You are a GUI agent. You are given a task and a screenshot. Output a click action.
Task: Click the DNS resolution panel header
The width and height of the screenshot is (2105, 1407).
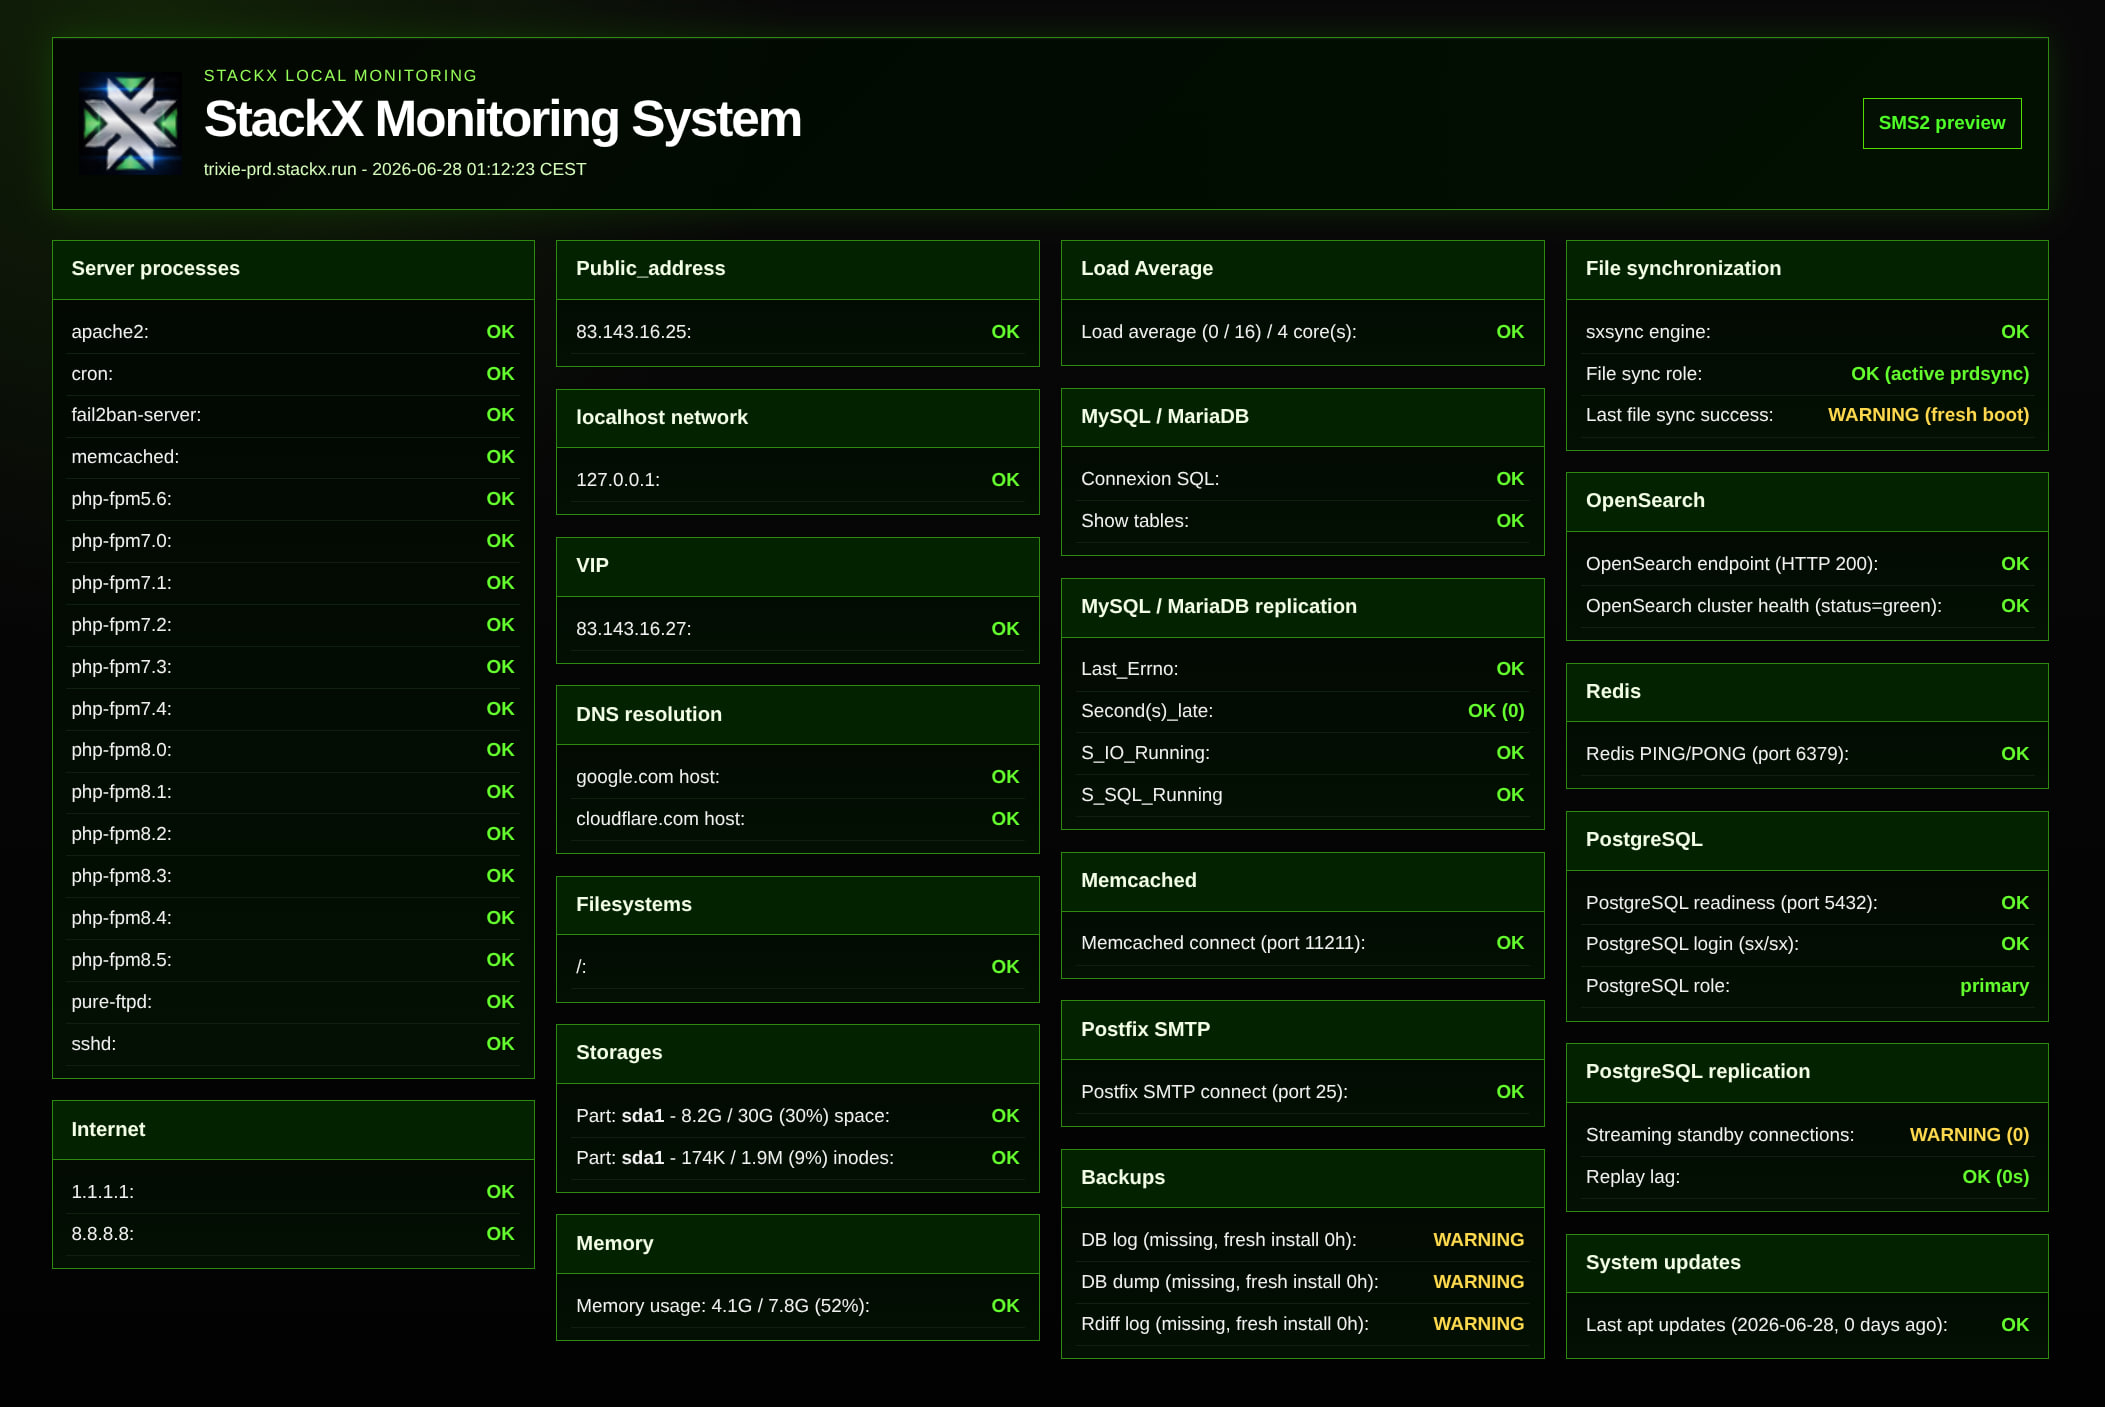pyautogui.click(x=798, y=715)
